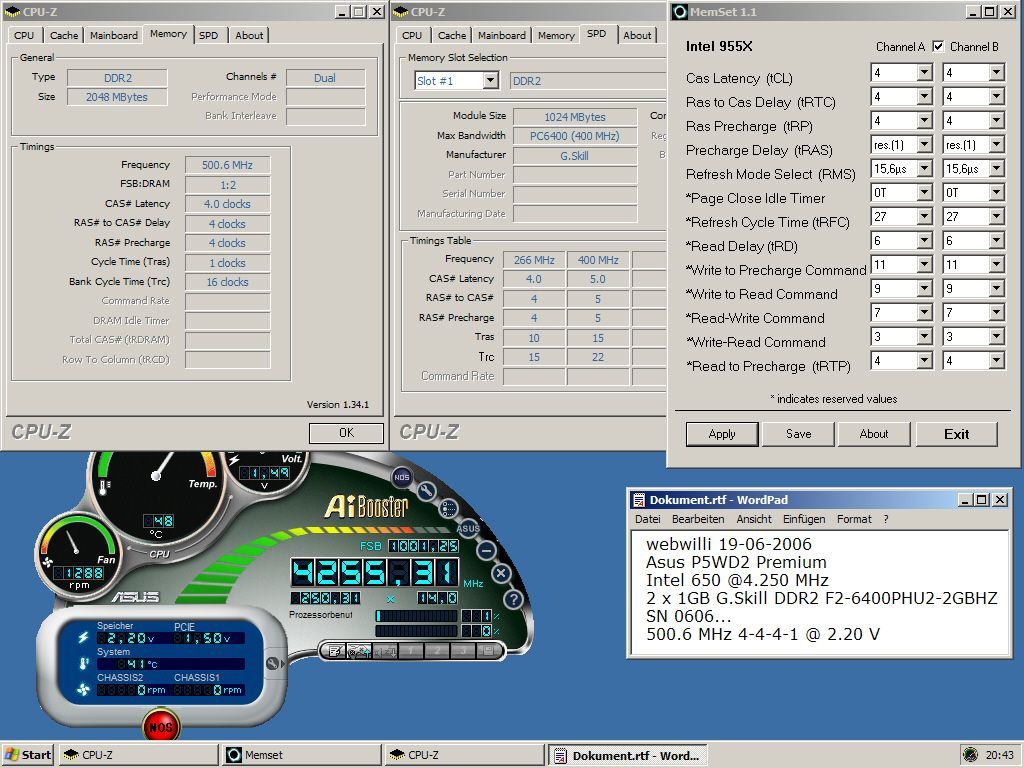The height and width of the screenshot is (768, 1024).
Task: Switch to Cache tab in left CPU-Z window
Action: 64,35
